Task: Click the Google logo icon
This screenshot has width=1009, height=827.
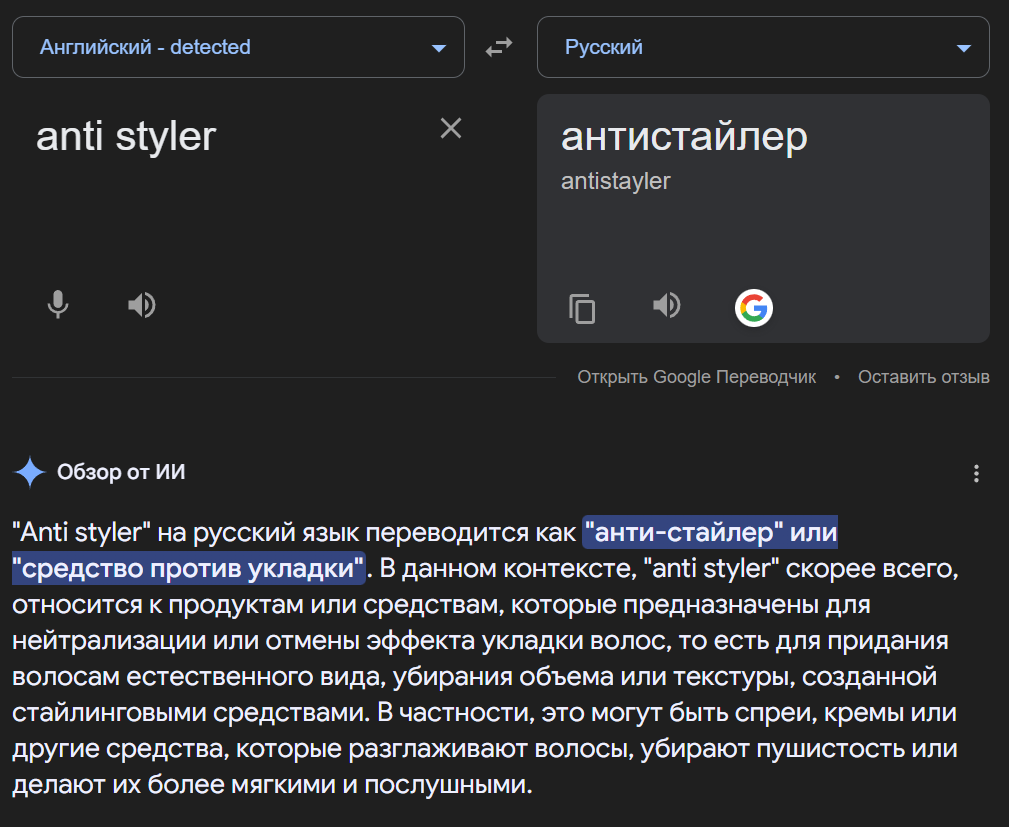Action: point(753,308)
